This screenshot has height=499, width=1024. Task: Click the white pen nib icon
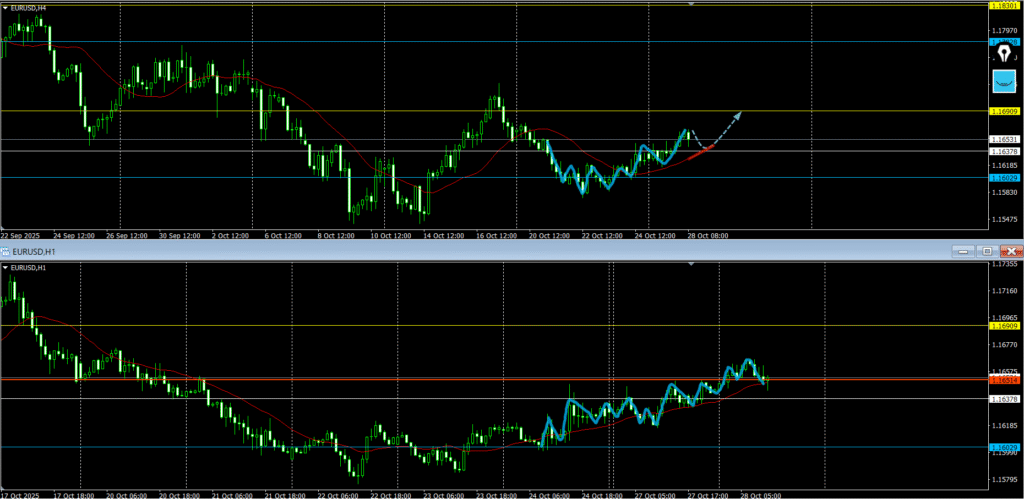click(x=1003, y=54)
